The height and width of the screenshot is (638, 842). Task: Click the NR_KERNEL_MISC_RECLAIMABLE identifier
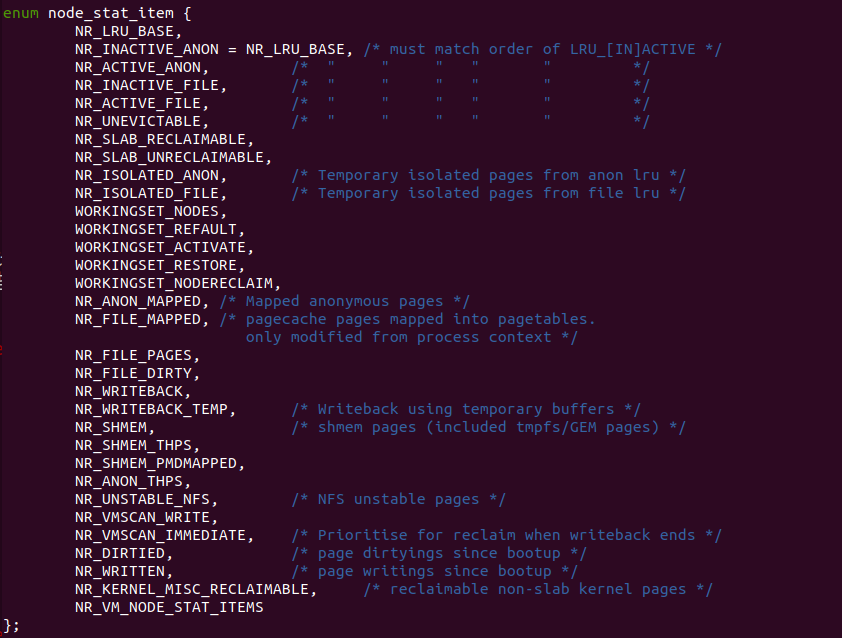[x=196, y=589]
